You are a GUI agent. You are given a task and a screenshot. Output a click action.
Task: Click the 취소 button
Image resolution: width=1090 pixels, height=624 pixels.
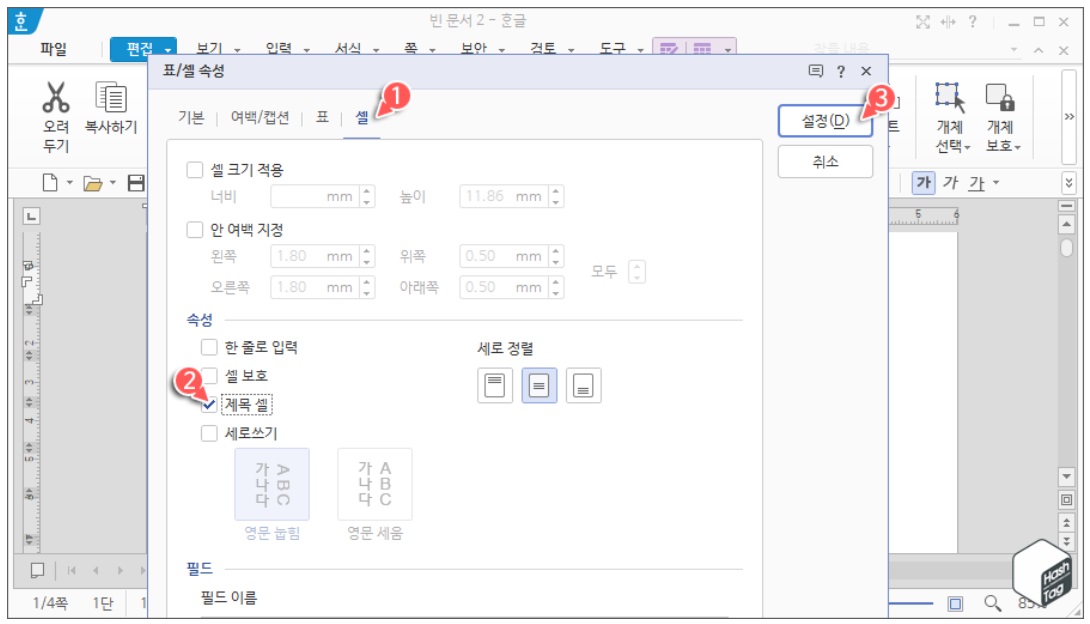click(825, 162)
